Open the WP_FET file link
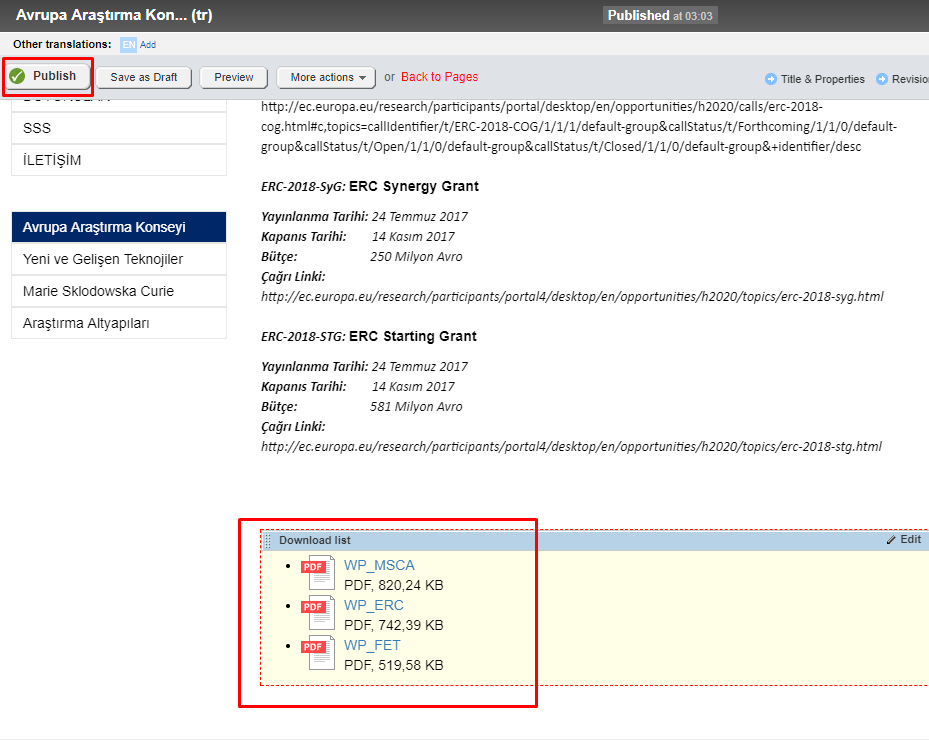Screen dimensions: 929x741 click(x=372, y=646)
